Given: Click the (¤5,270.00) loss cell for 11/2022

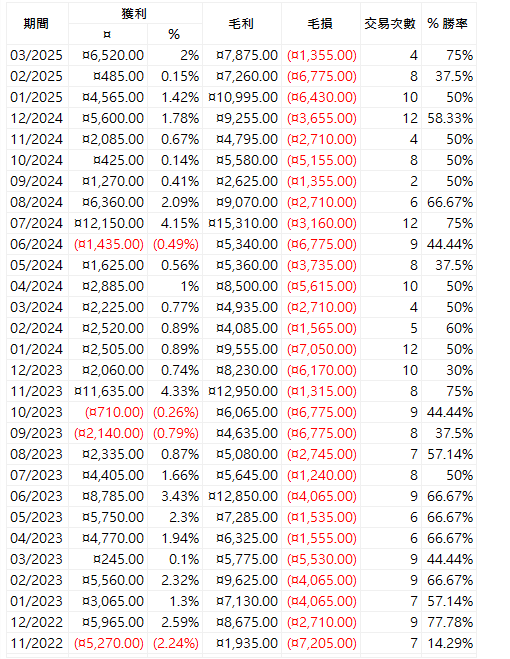Looking at the screenshot, I should (108, 643).
